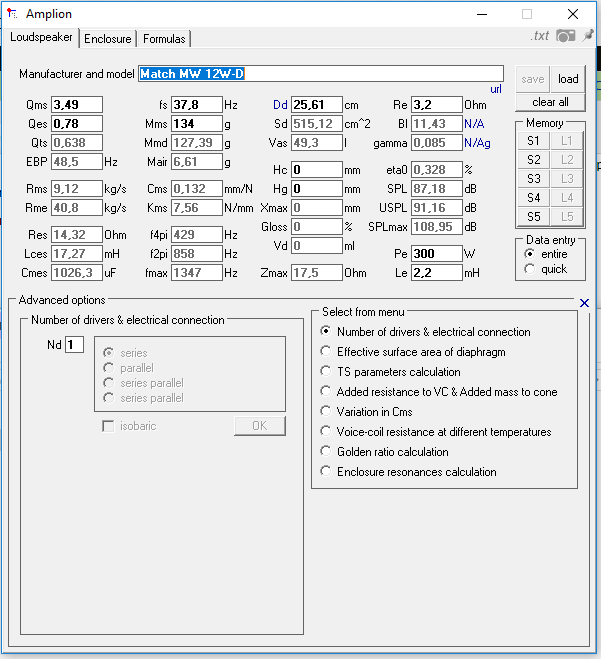Click the Hg input field
This screenshot has width=601, height=659.
pos(317,189)
